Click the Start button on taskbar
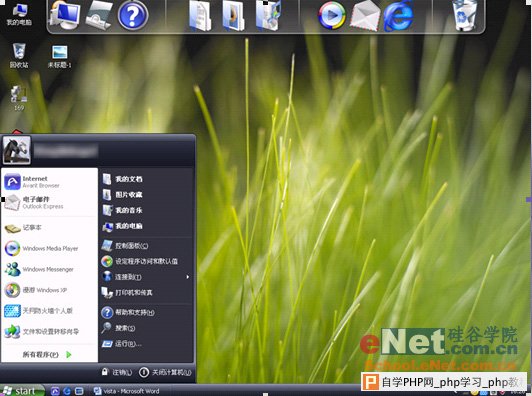 22,391
